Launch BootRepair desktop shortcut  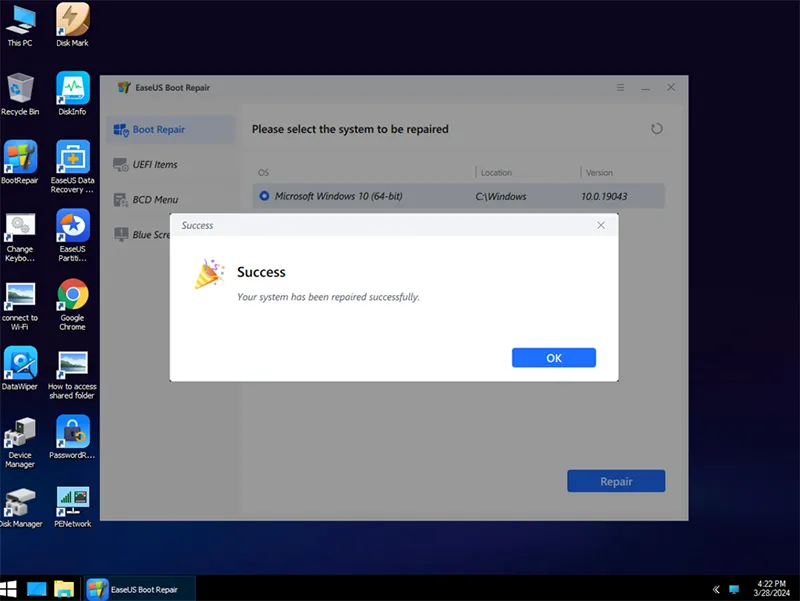[x=20, y=163]
